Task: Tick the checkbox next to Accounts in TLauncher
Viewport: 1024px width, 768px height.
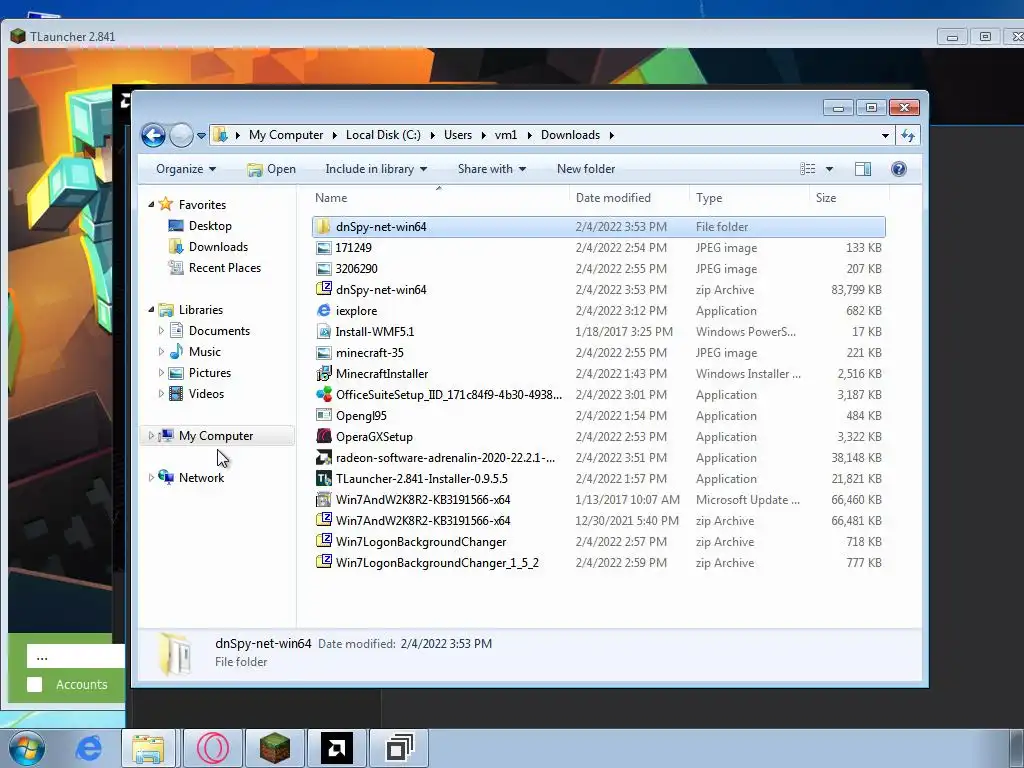Action: pos(35,684)
